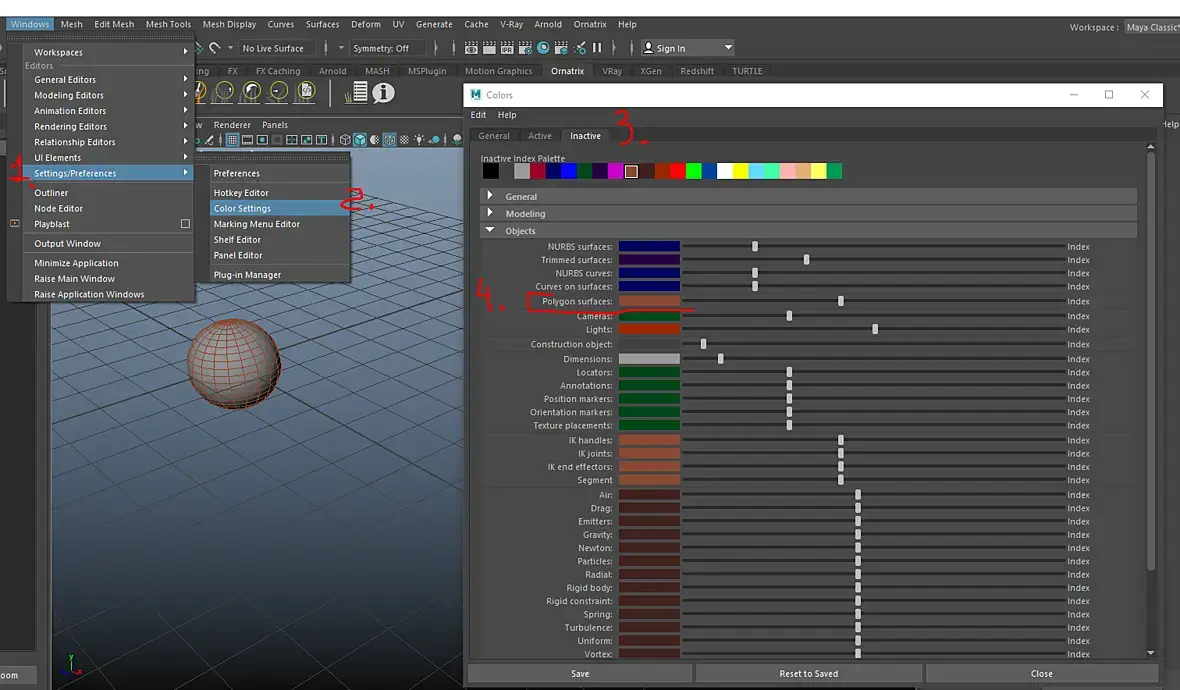Viewport: 1180px width, 690px height.
Task: Click the Save button in Colors window
Action: 580,673
